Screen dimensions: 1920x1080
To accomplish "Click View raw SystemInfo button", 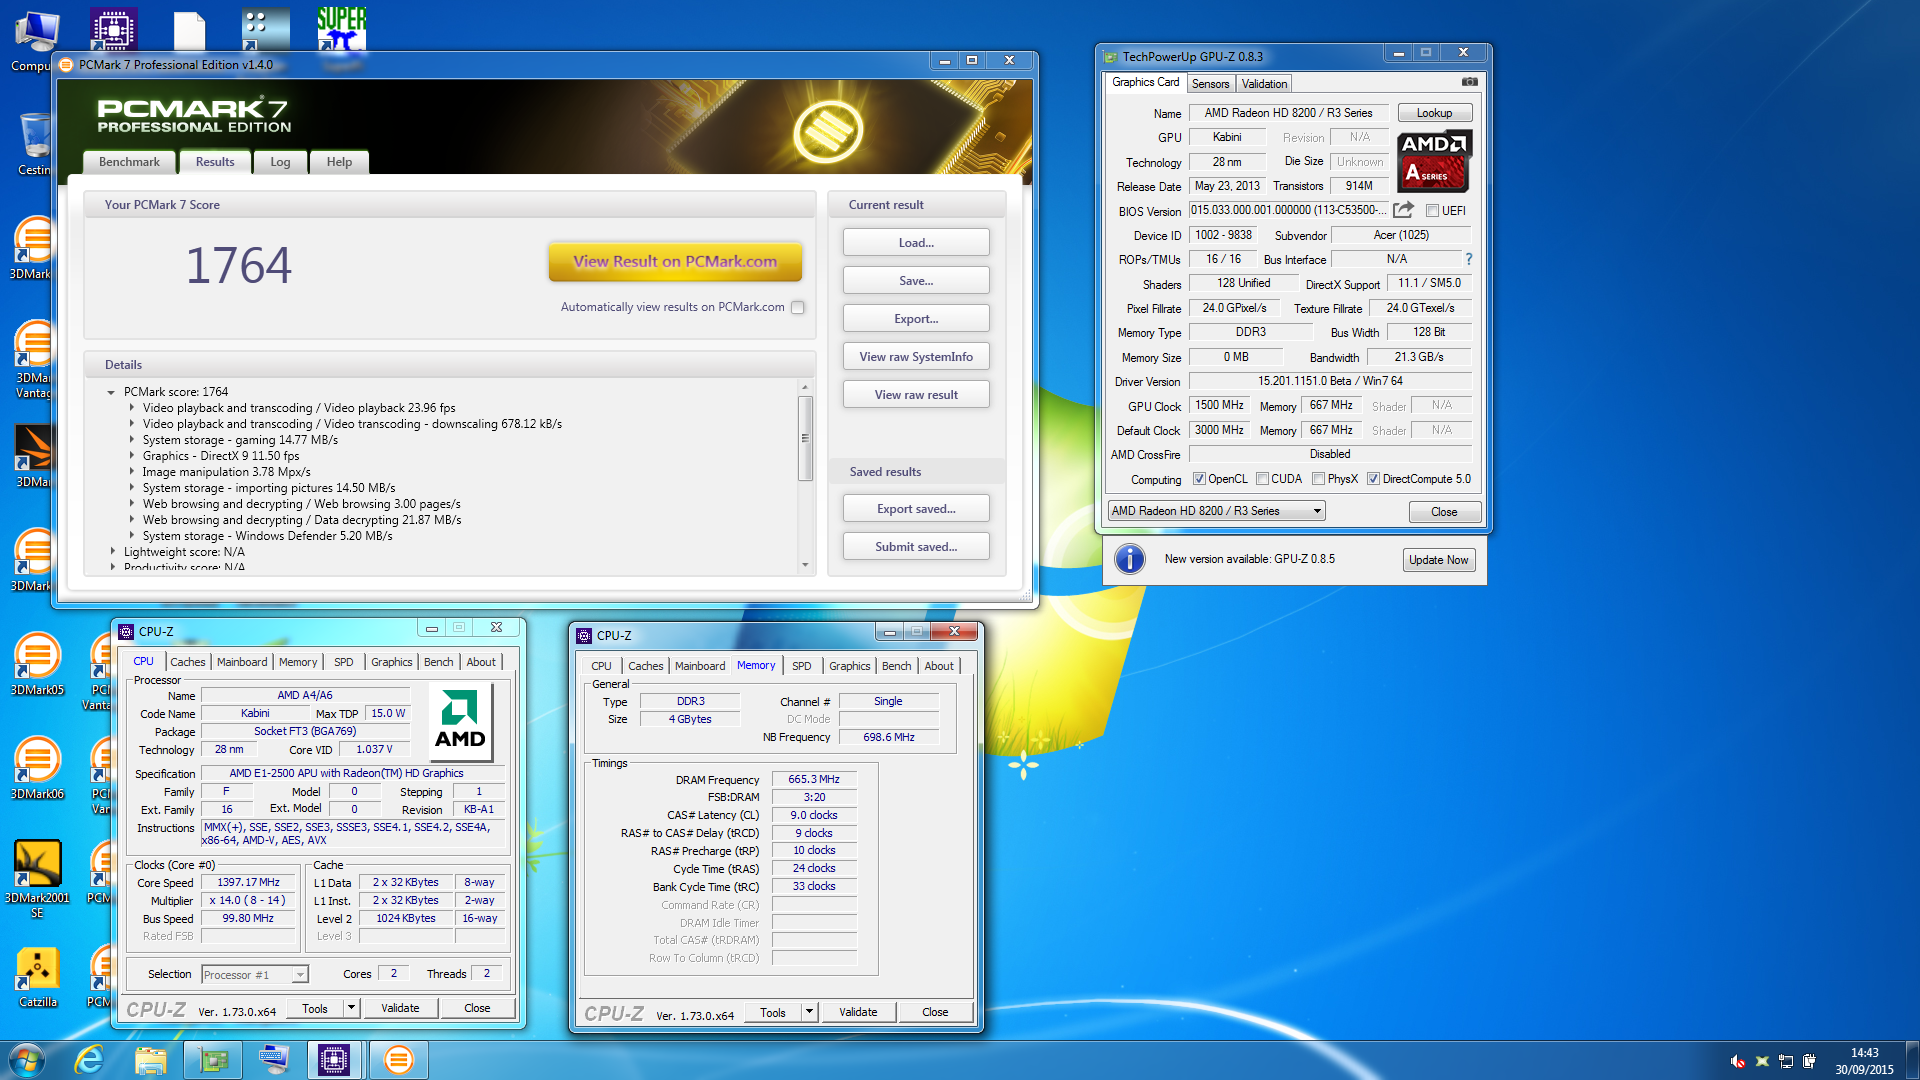I will coord(916,357).
